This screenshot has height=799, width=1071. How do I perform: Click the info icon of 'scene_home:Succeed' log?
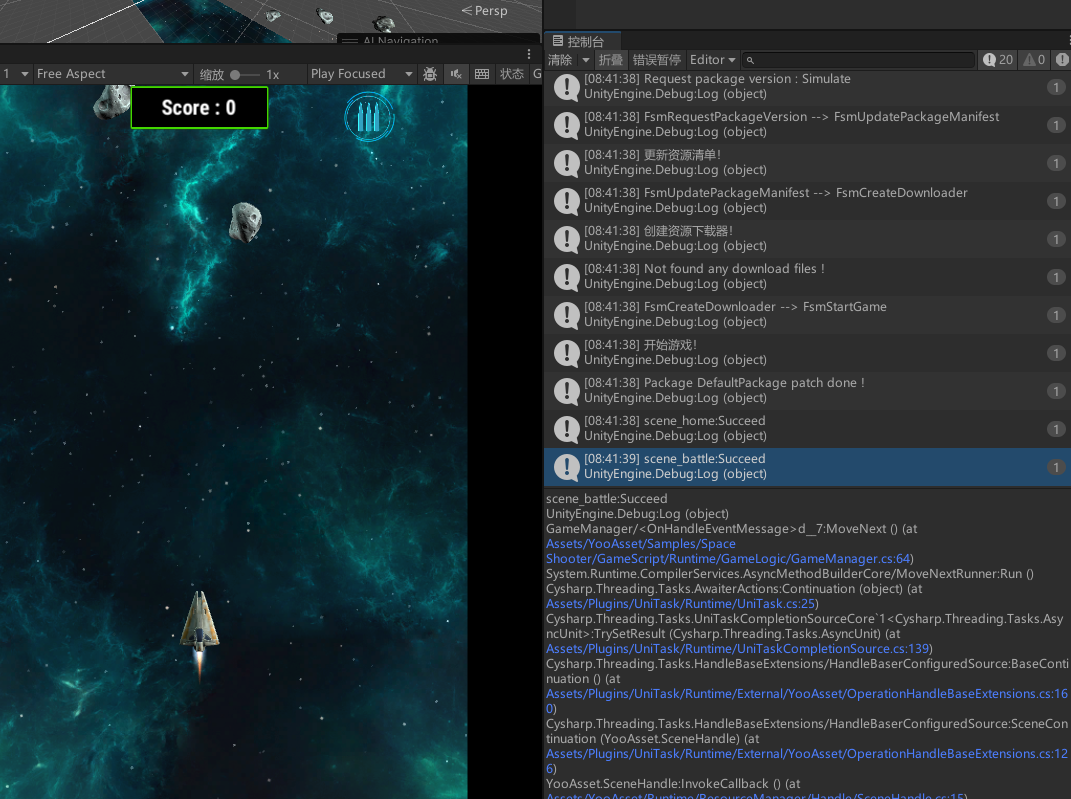[567, 429]
